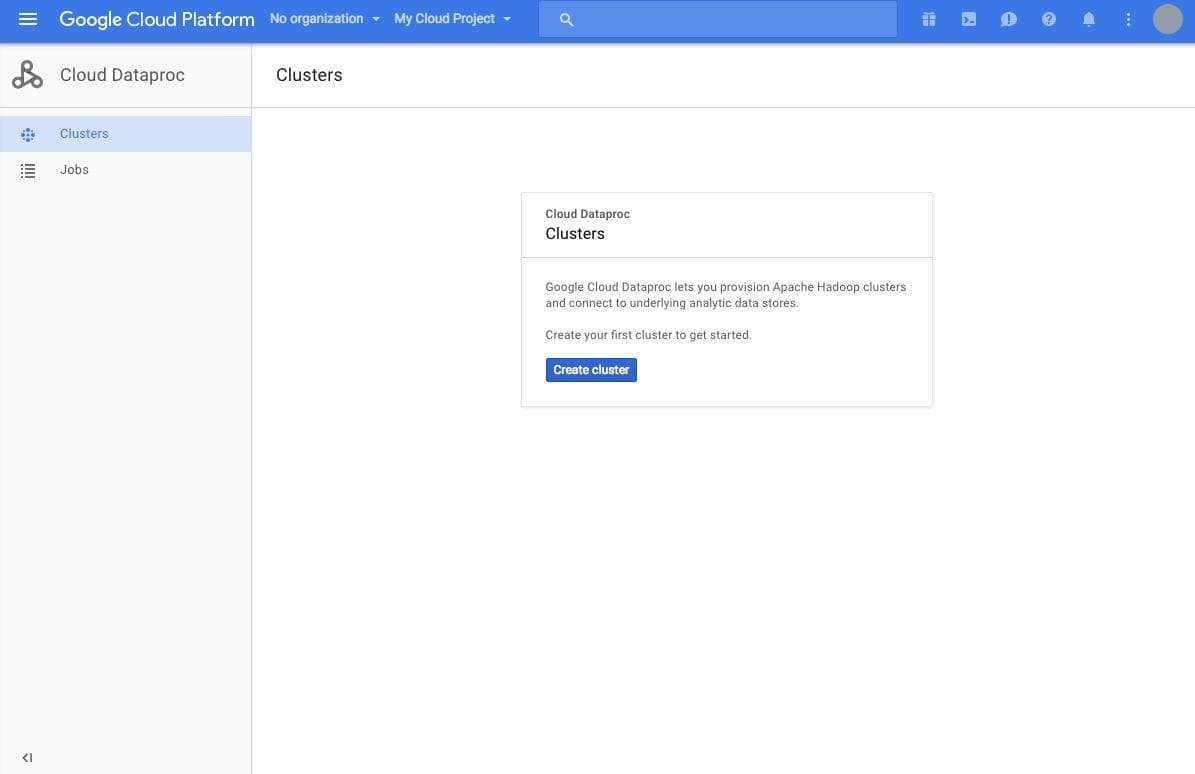This screenshot has height=774, width=1195.
Task: Open the help question mark icon
Action: 1049,19
